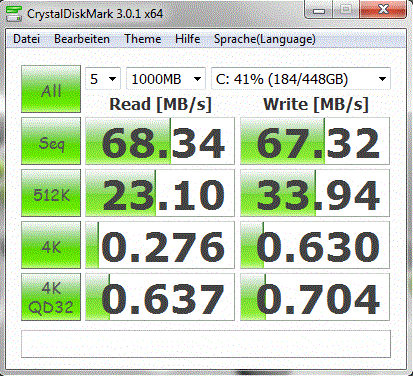Screen dimensions: 413x376
Task: Open the Hilfe menu
Action: [188, 39]
